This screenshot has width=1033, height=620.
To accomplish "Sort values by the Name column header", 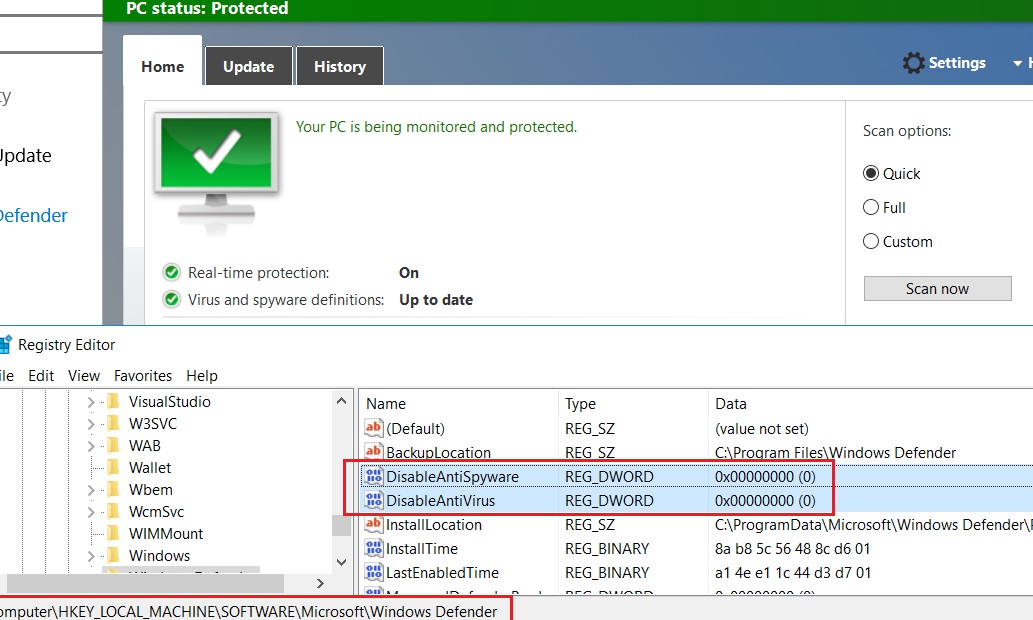I will pyautogui.click(x=459, y=403).
